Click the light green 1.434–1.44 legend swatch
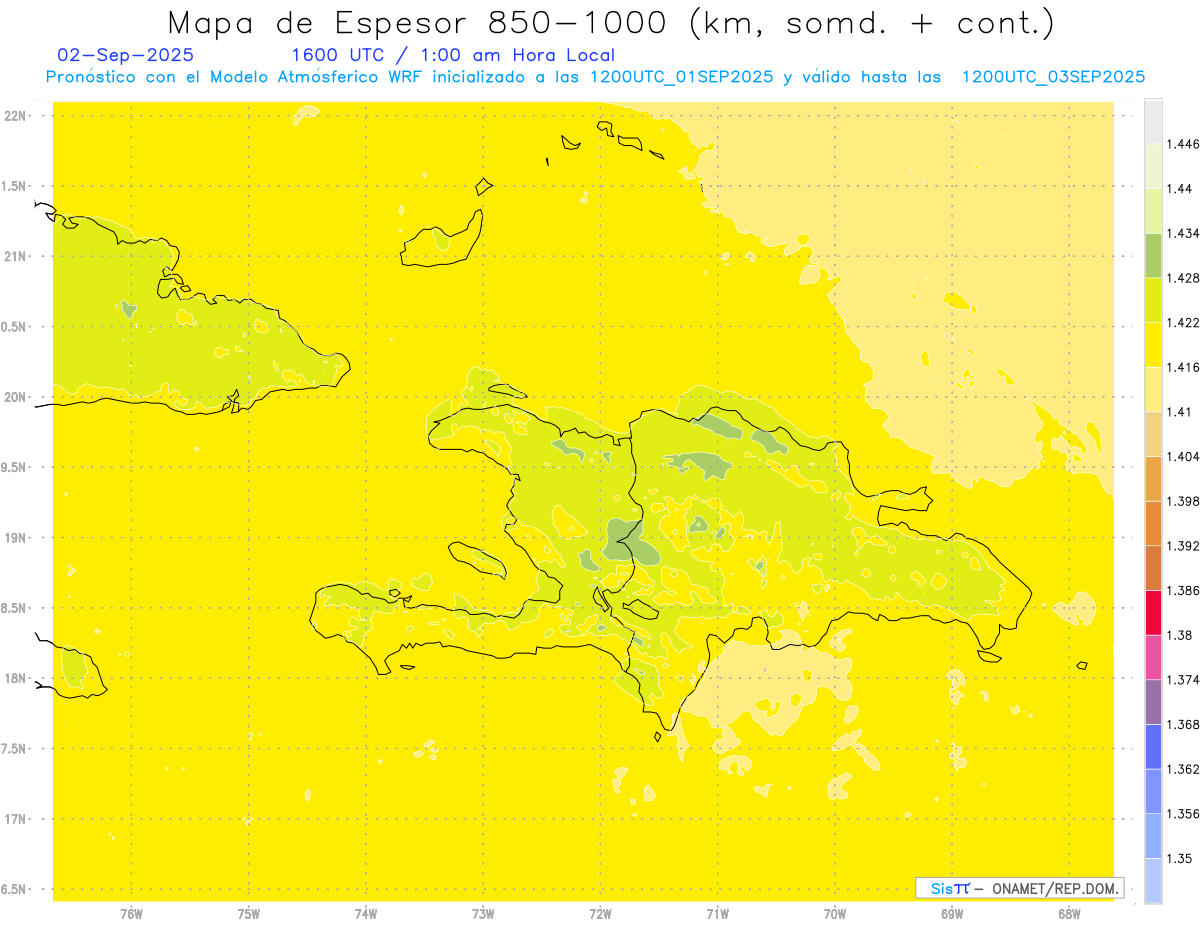Screen dimensions: 1200x927 pos(1153,211)
